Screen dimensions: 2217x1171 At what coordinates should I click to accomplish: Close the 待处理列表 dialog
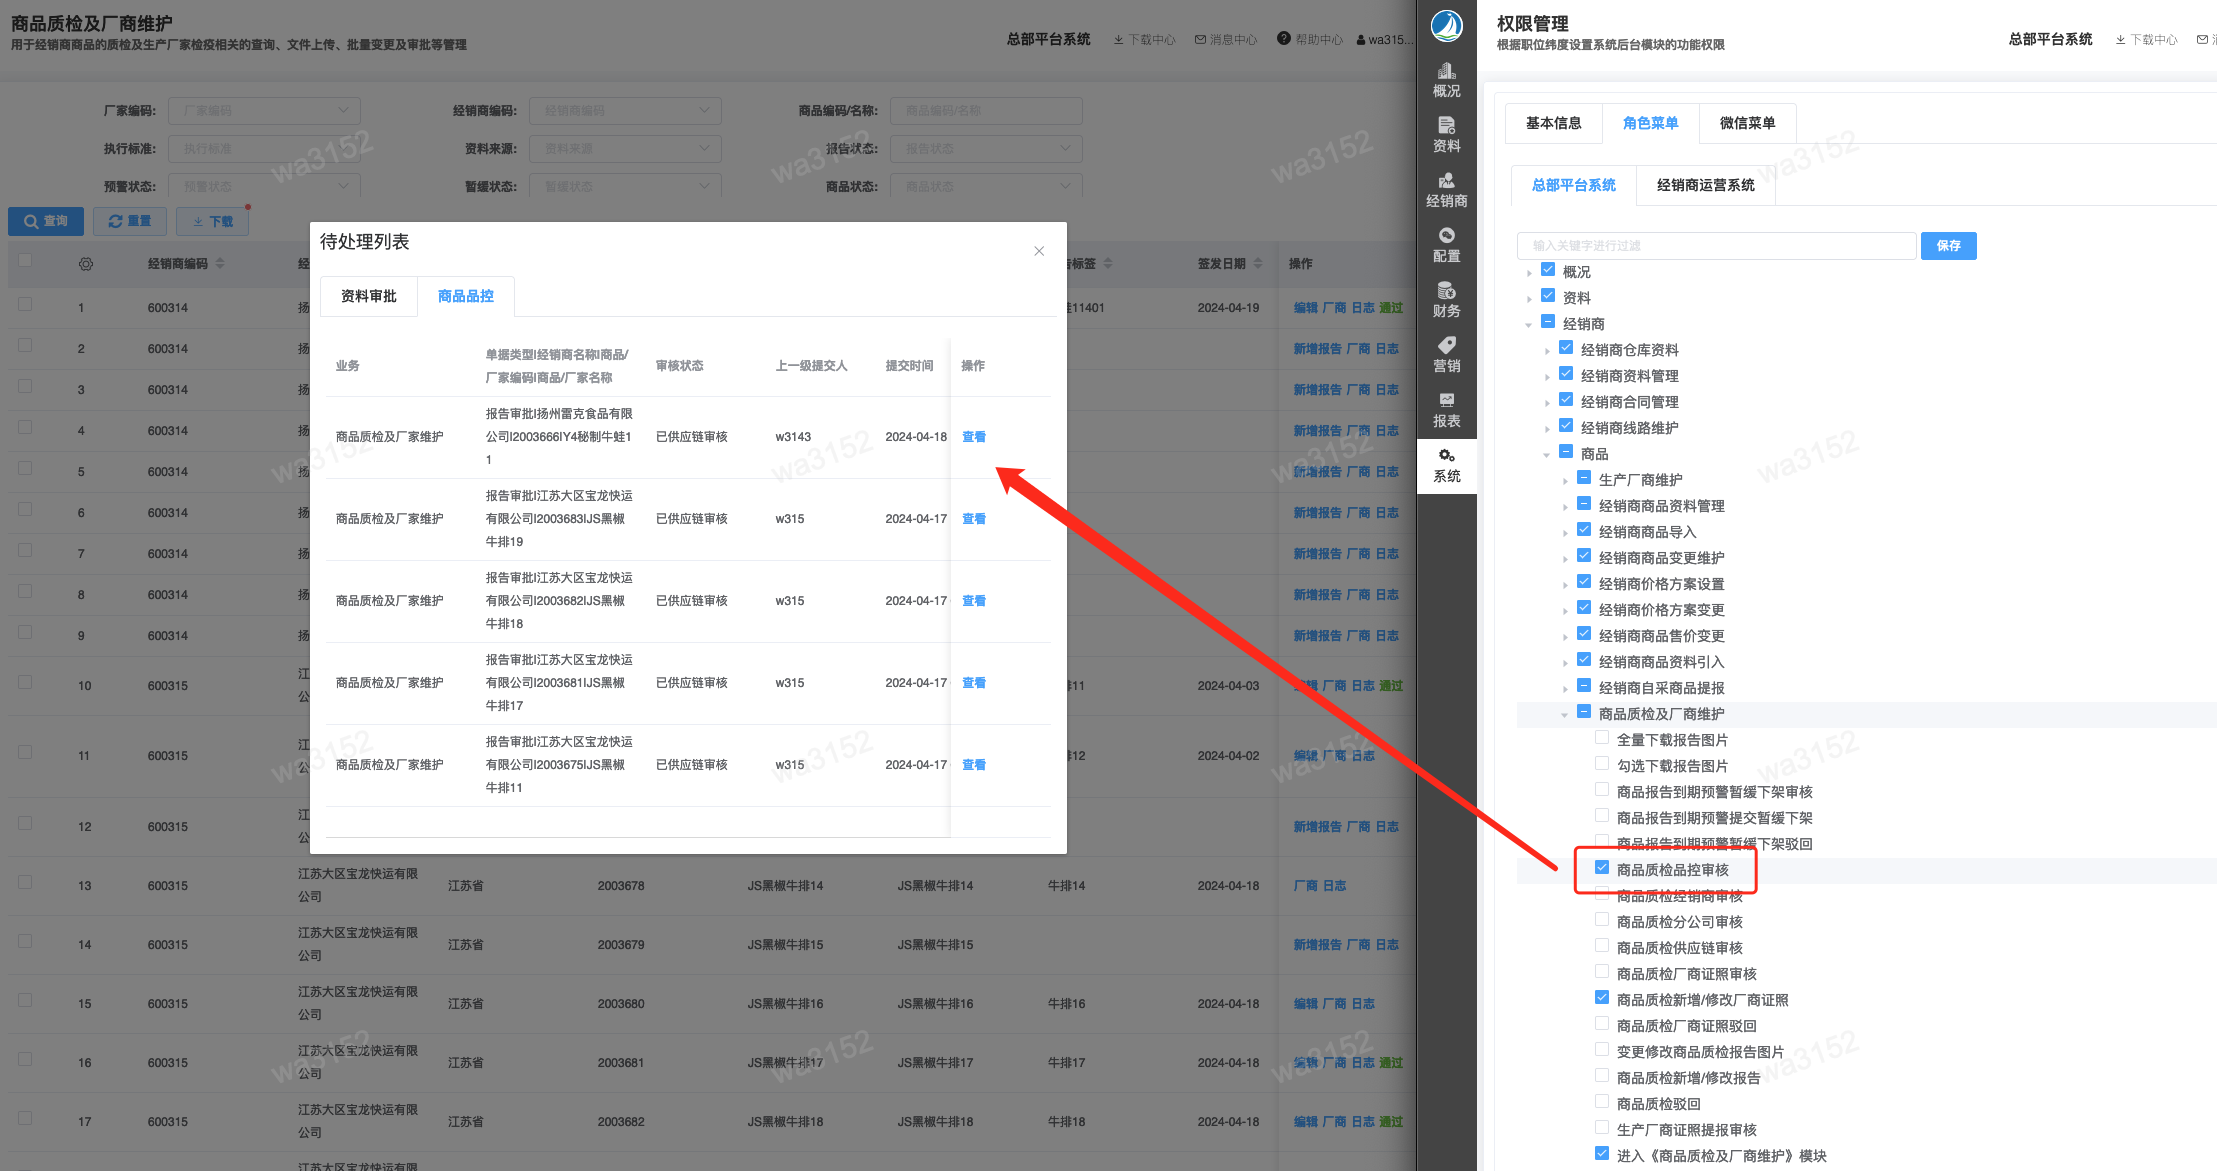point(1039,251)
